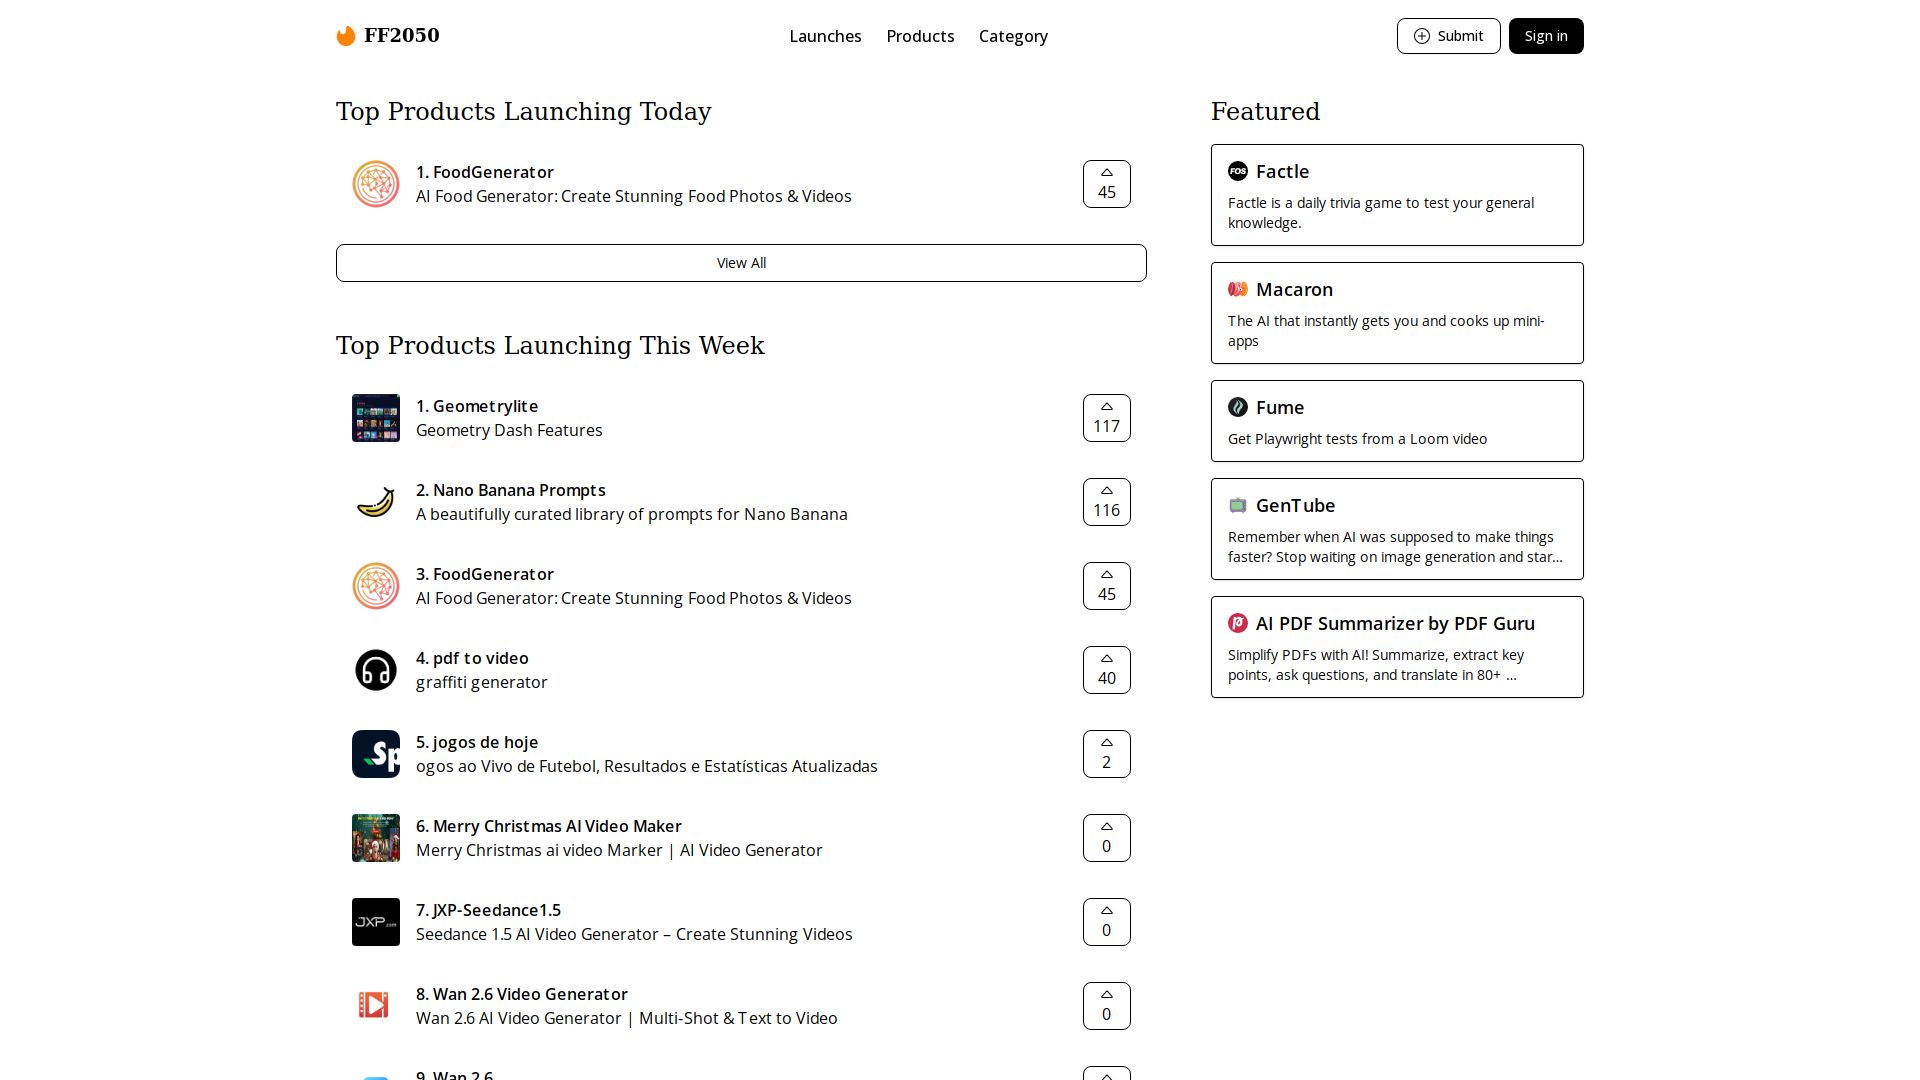Click the Wan 2.6 Video Generator icon
The height and width of the screenshot is (1080, 1920).
point(376,1006)
